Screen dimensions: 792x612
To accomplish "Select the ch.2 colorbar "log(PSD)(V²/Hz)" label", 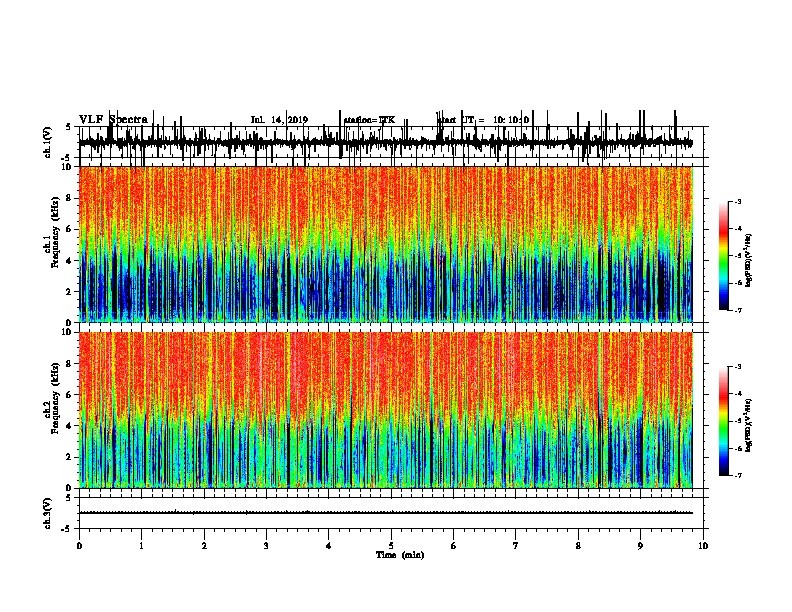I will pyautogui.click(x=749, y=425).
